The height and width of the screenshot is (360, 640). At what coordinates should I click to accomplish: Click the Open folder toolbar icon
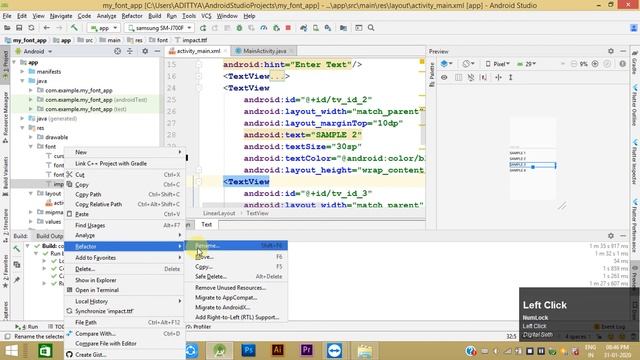7,28
